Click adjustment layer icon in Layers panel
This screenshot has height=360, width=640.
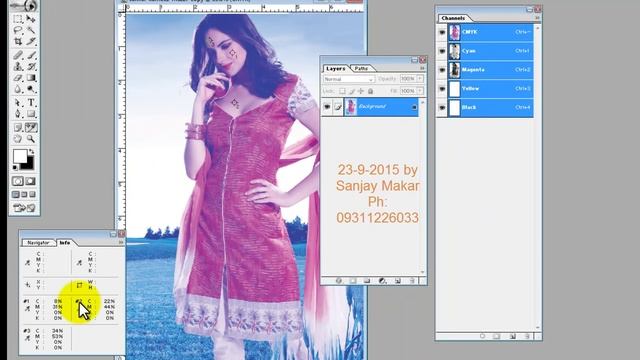pyautogui.click(x=382, y=281)
